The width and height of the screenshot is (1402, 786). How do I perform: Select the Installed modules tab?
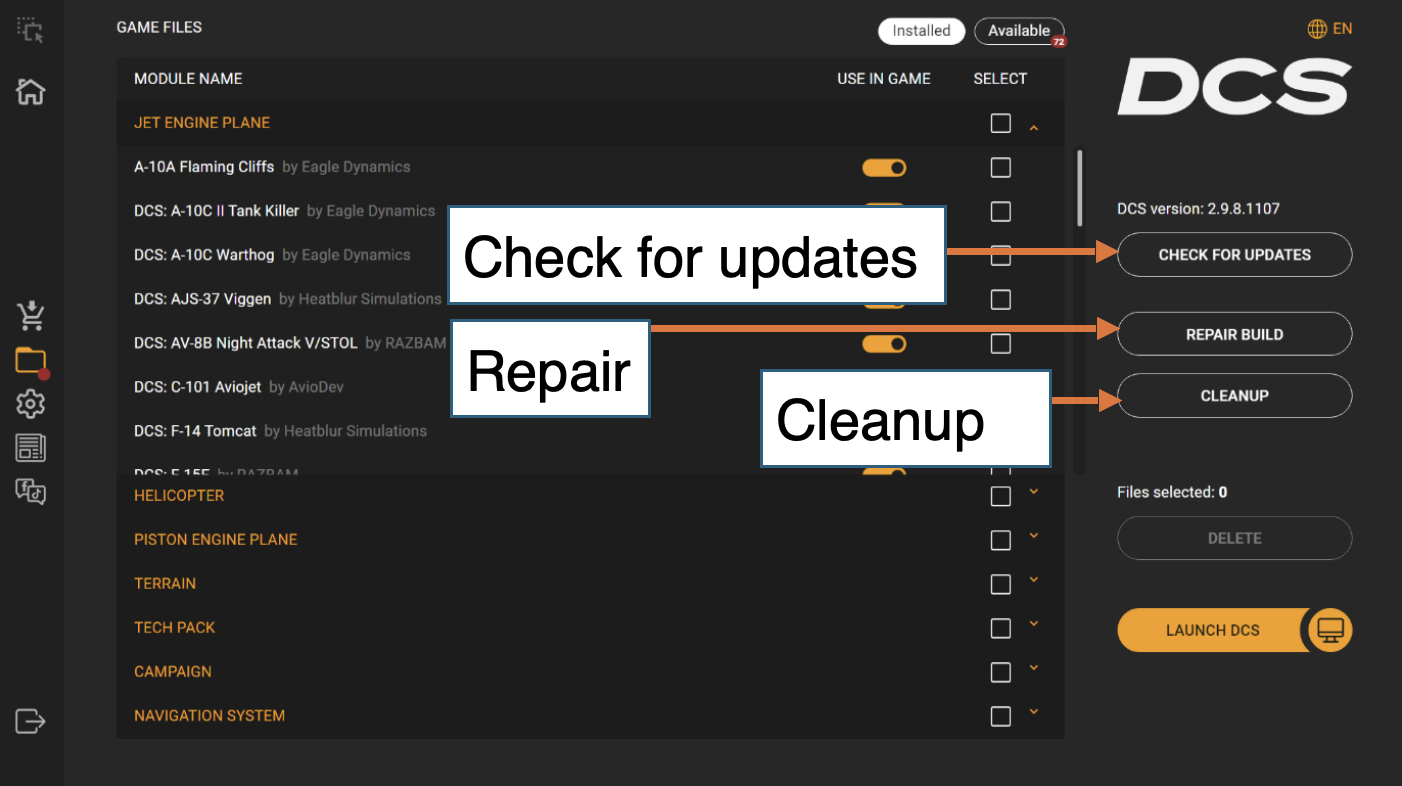point(921,31)
